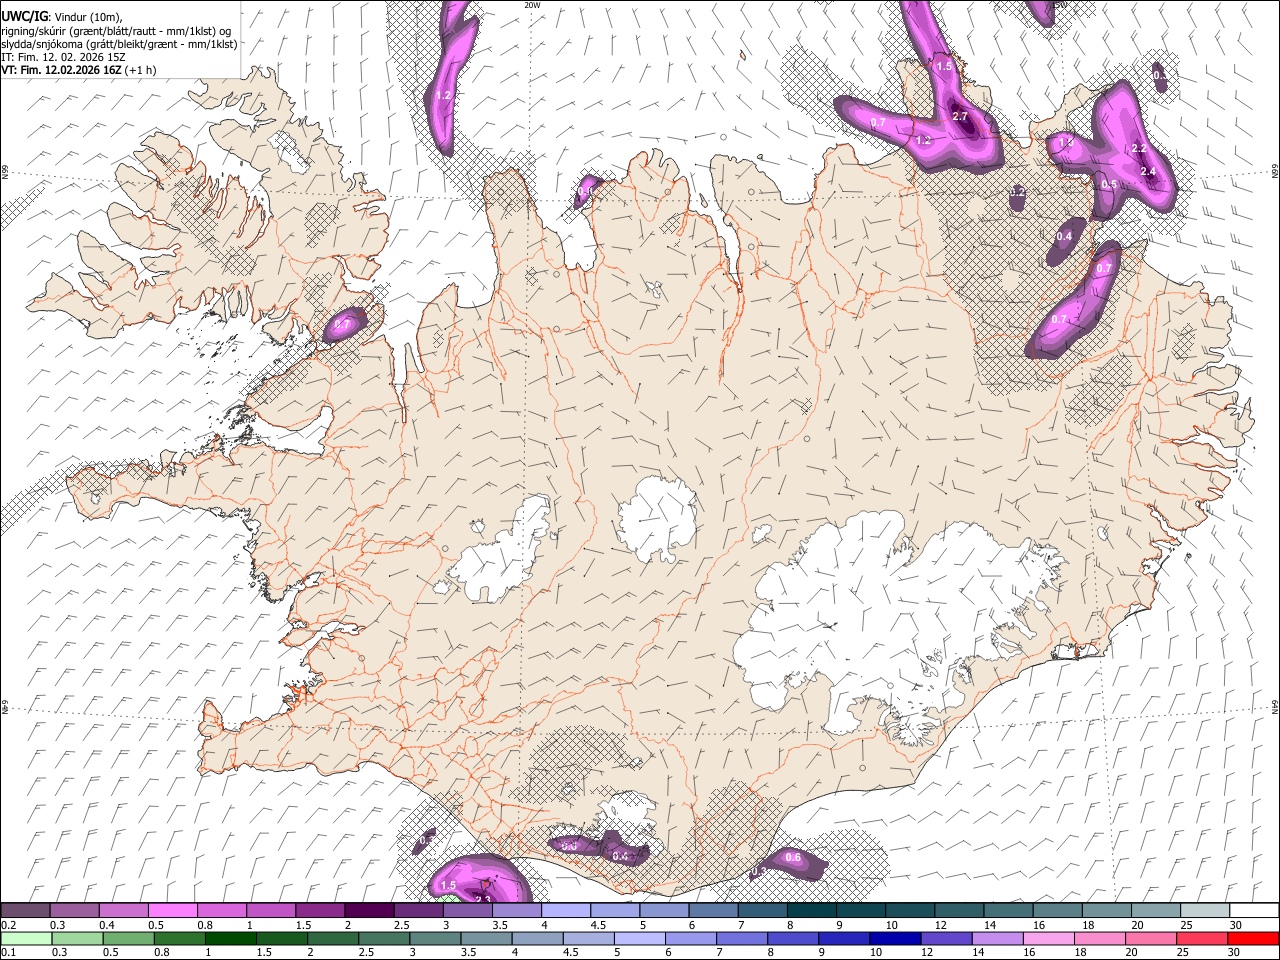Pick the upper scale swatch between 1.5 and 2
Screen dimensions: 1280x960
click(319, 911)
